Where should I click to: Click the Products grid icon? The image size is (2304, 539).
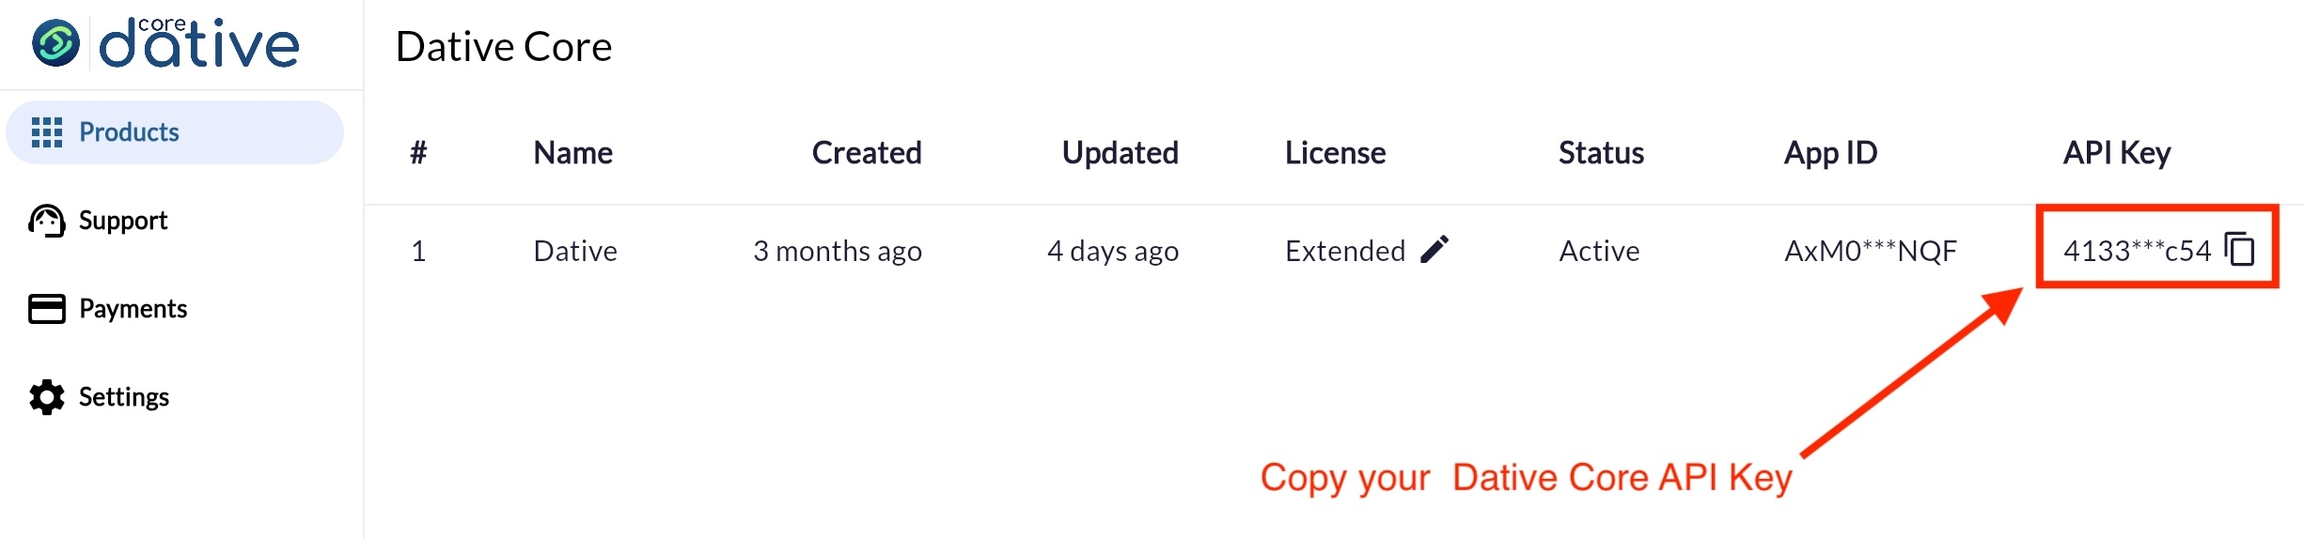pos(47,132)
